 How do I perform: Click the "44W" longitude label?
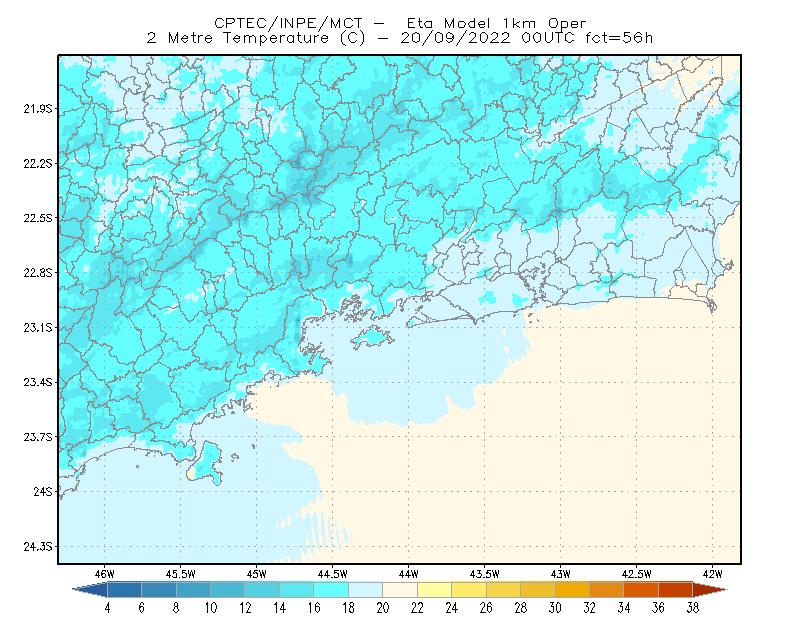click(409, 574)
